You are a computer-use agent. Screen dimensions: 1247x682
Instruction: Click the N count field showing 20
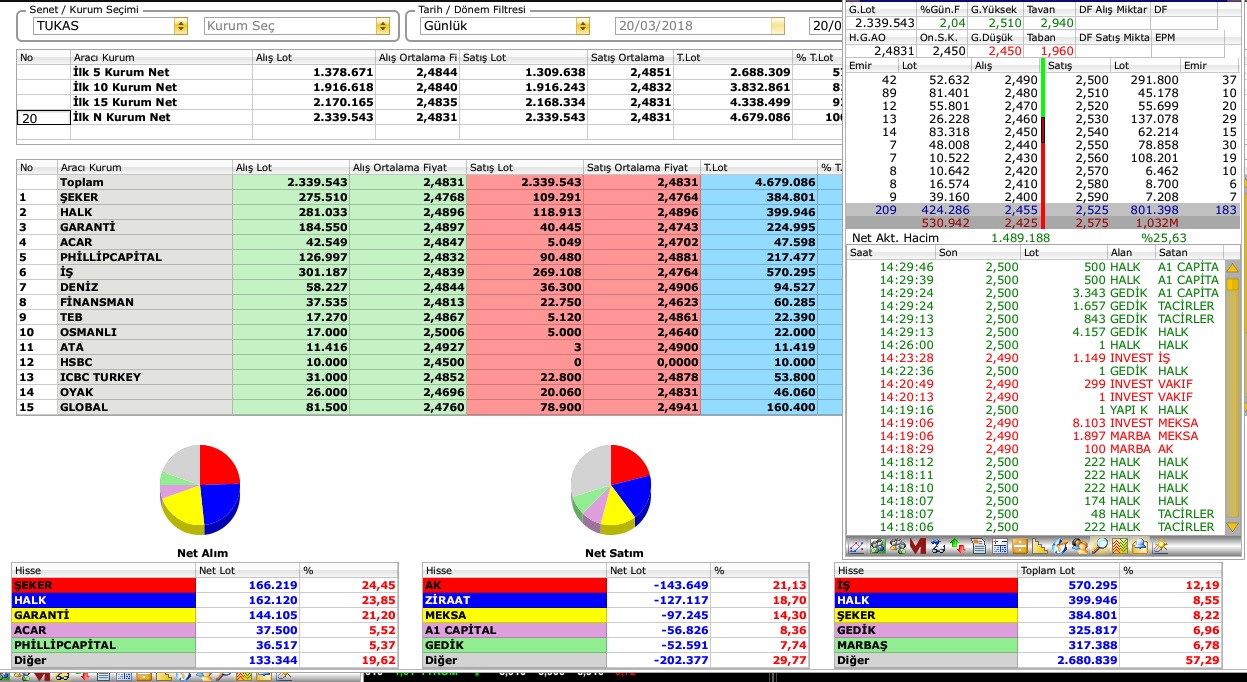(43, 118)
